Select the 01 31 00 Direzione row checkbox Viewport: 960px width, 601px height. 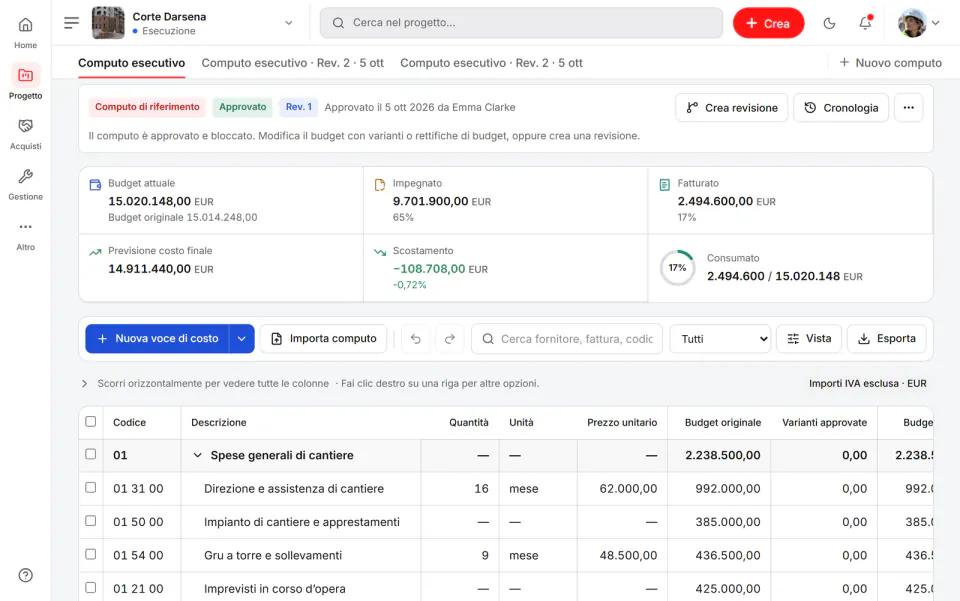pyautogui.click(x=91, y=487)
